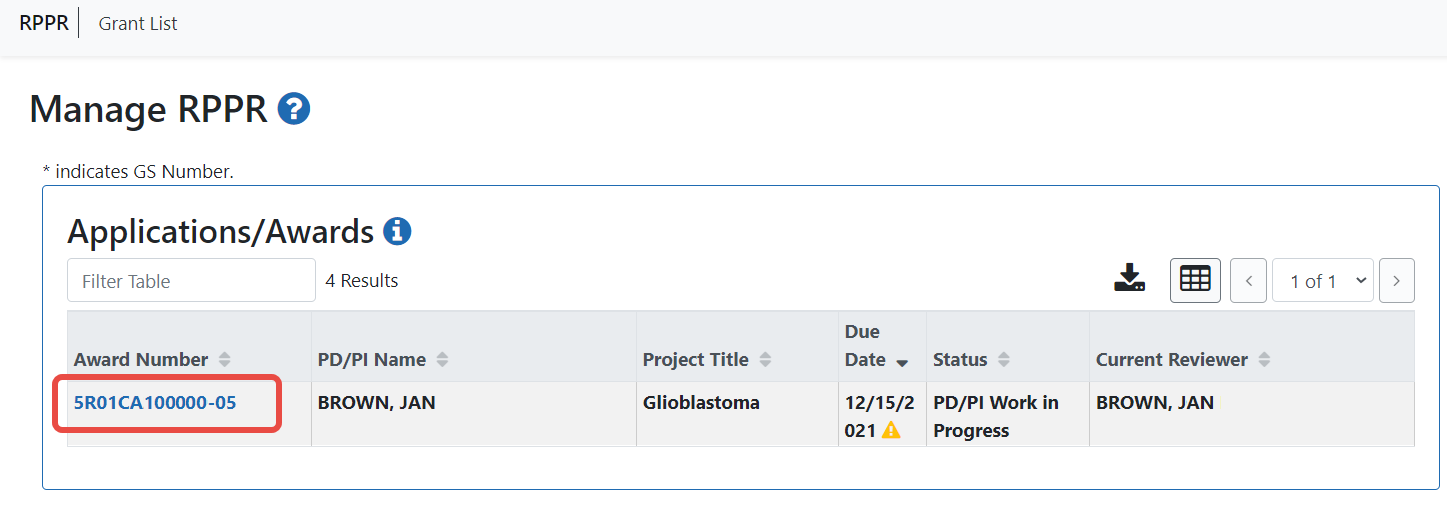Click the due date warning triangle icon
The height and width of the screenshot is (505, 1447).
point(890,431)
